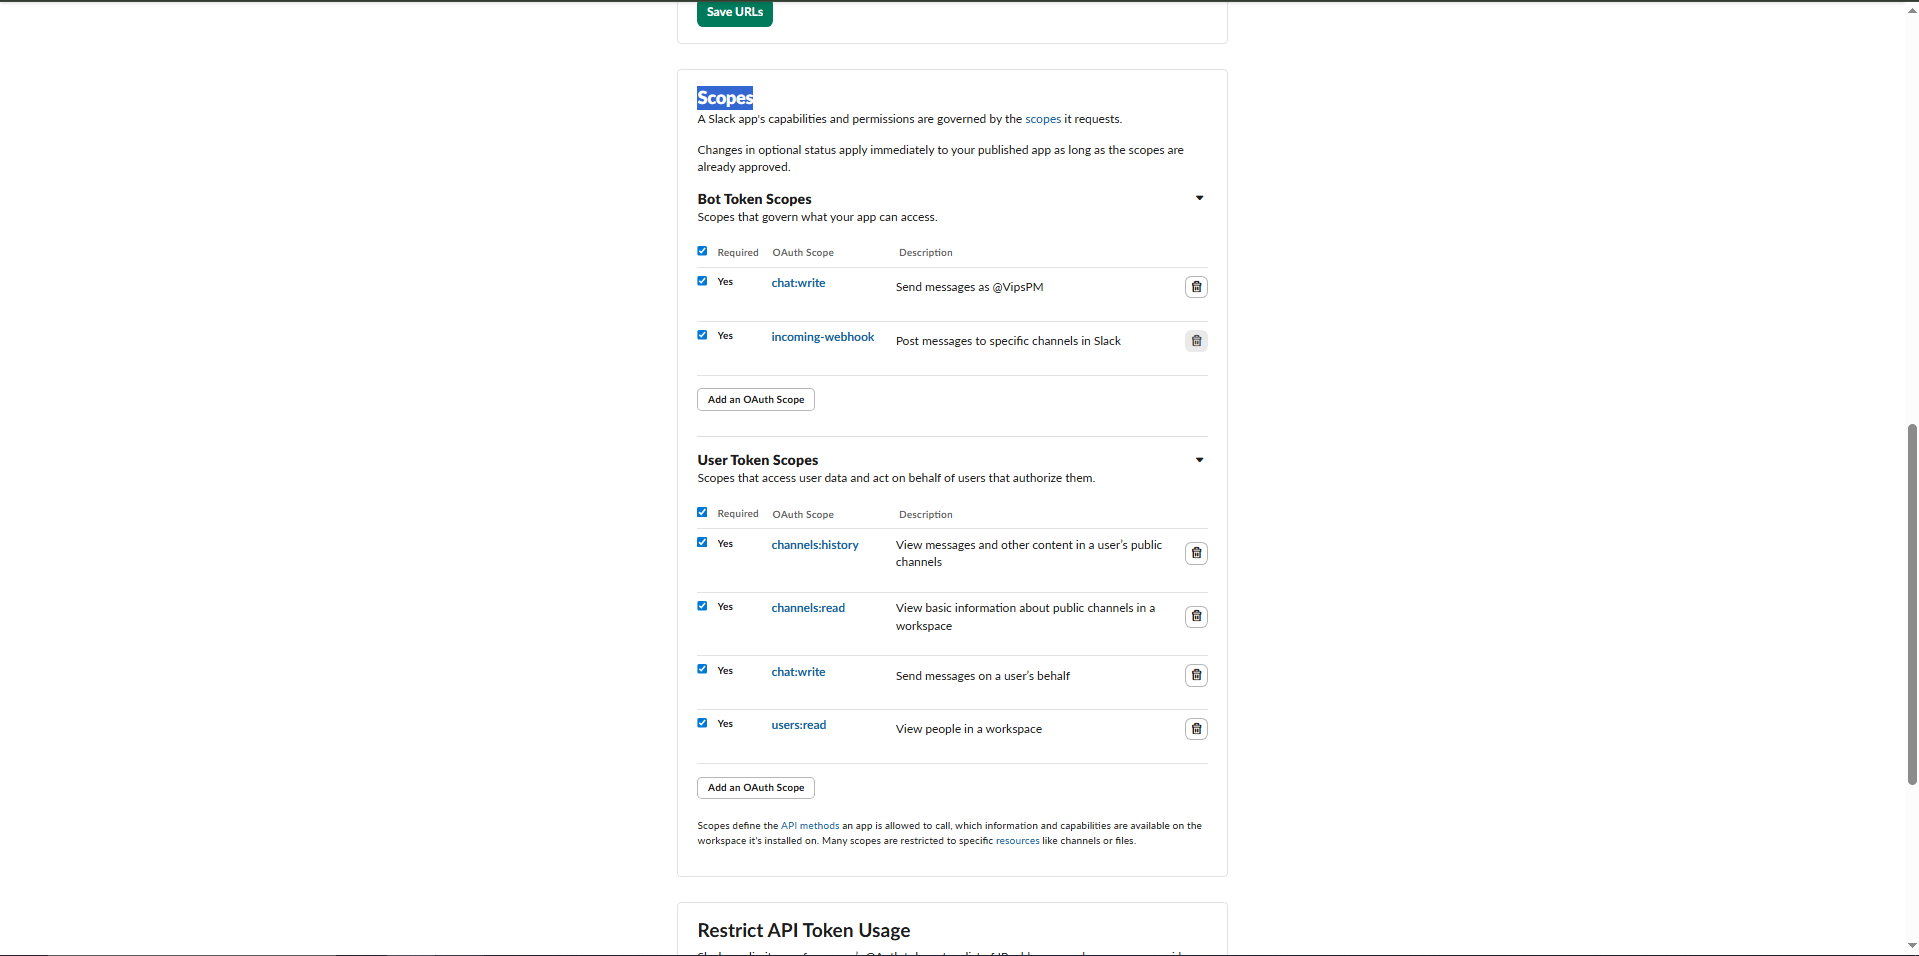Screen dimensions: 1919x956
Task: Delete the user chat:write scope
Action: 1196,675
